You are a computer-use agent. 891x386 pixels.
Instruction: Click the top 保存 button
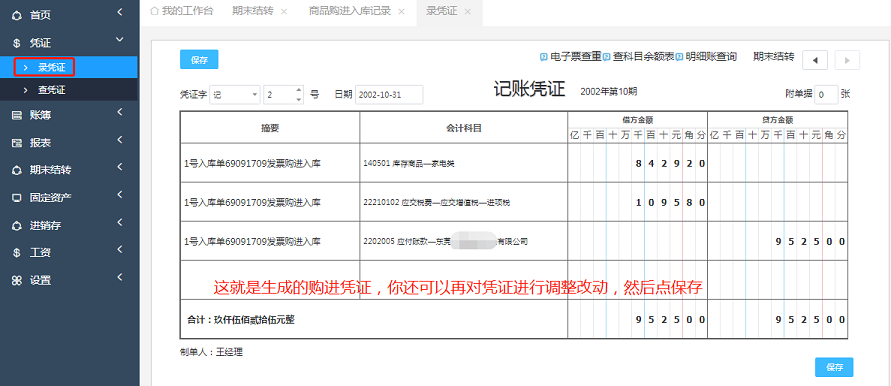click(199, 60)
